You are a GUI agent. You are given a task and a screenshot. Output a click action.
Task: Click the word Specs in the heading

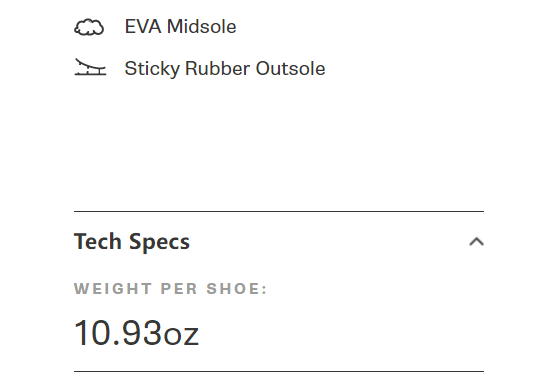159,243
